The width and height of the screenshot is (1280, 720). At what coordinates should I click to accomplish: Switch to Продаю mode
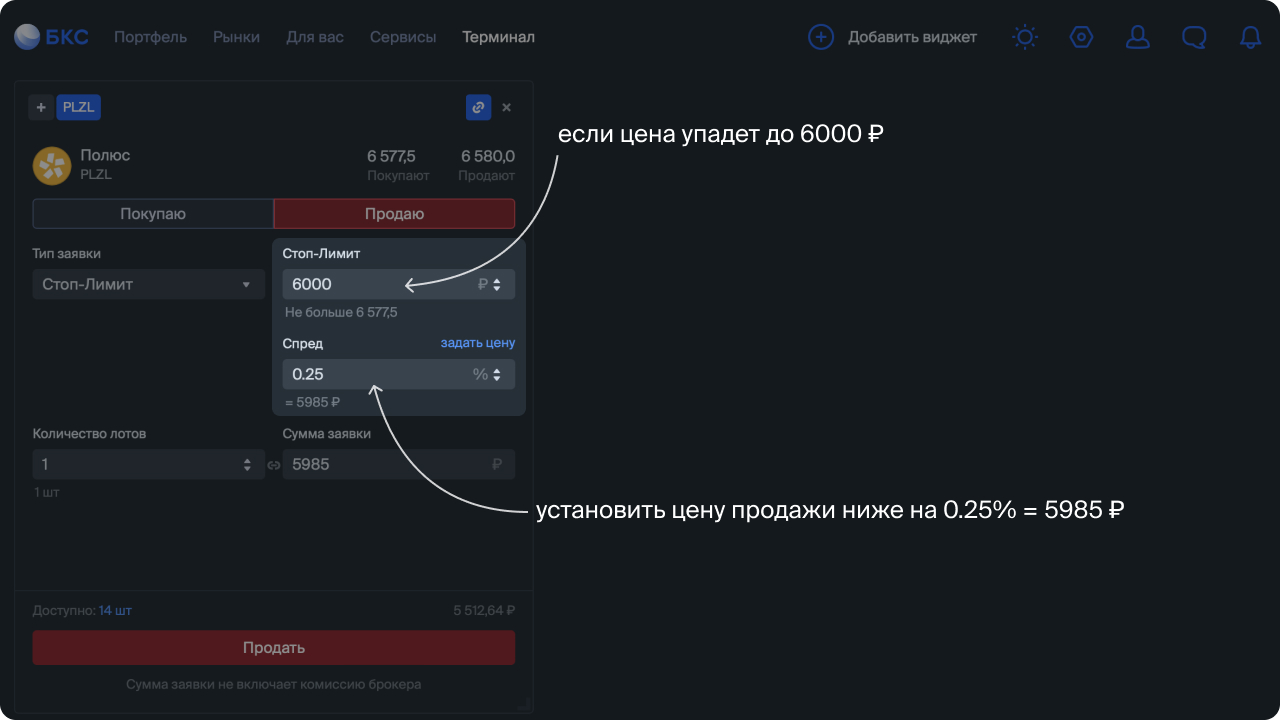coord(394,214)
